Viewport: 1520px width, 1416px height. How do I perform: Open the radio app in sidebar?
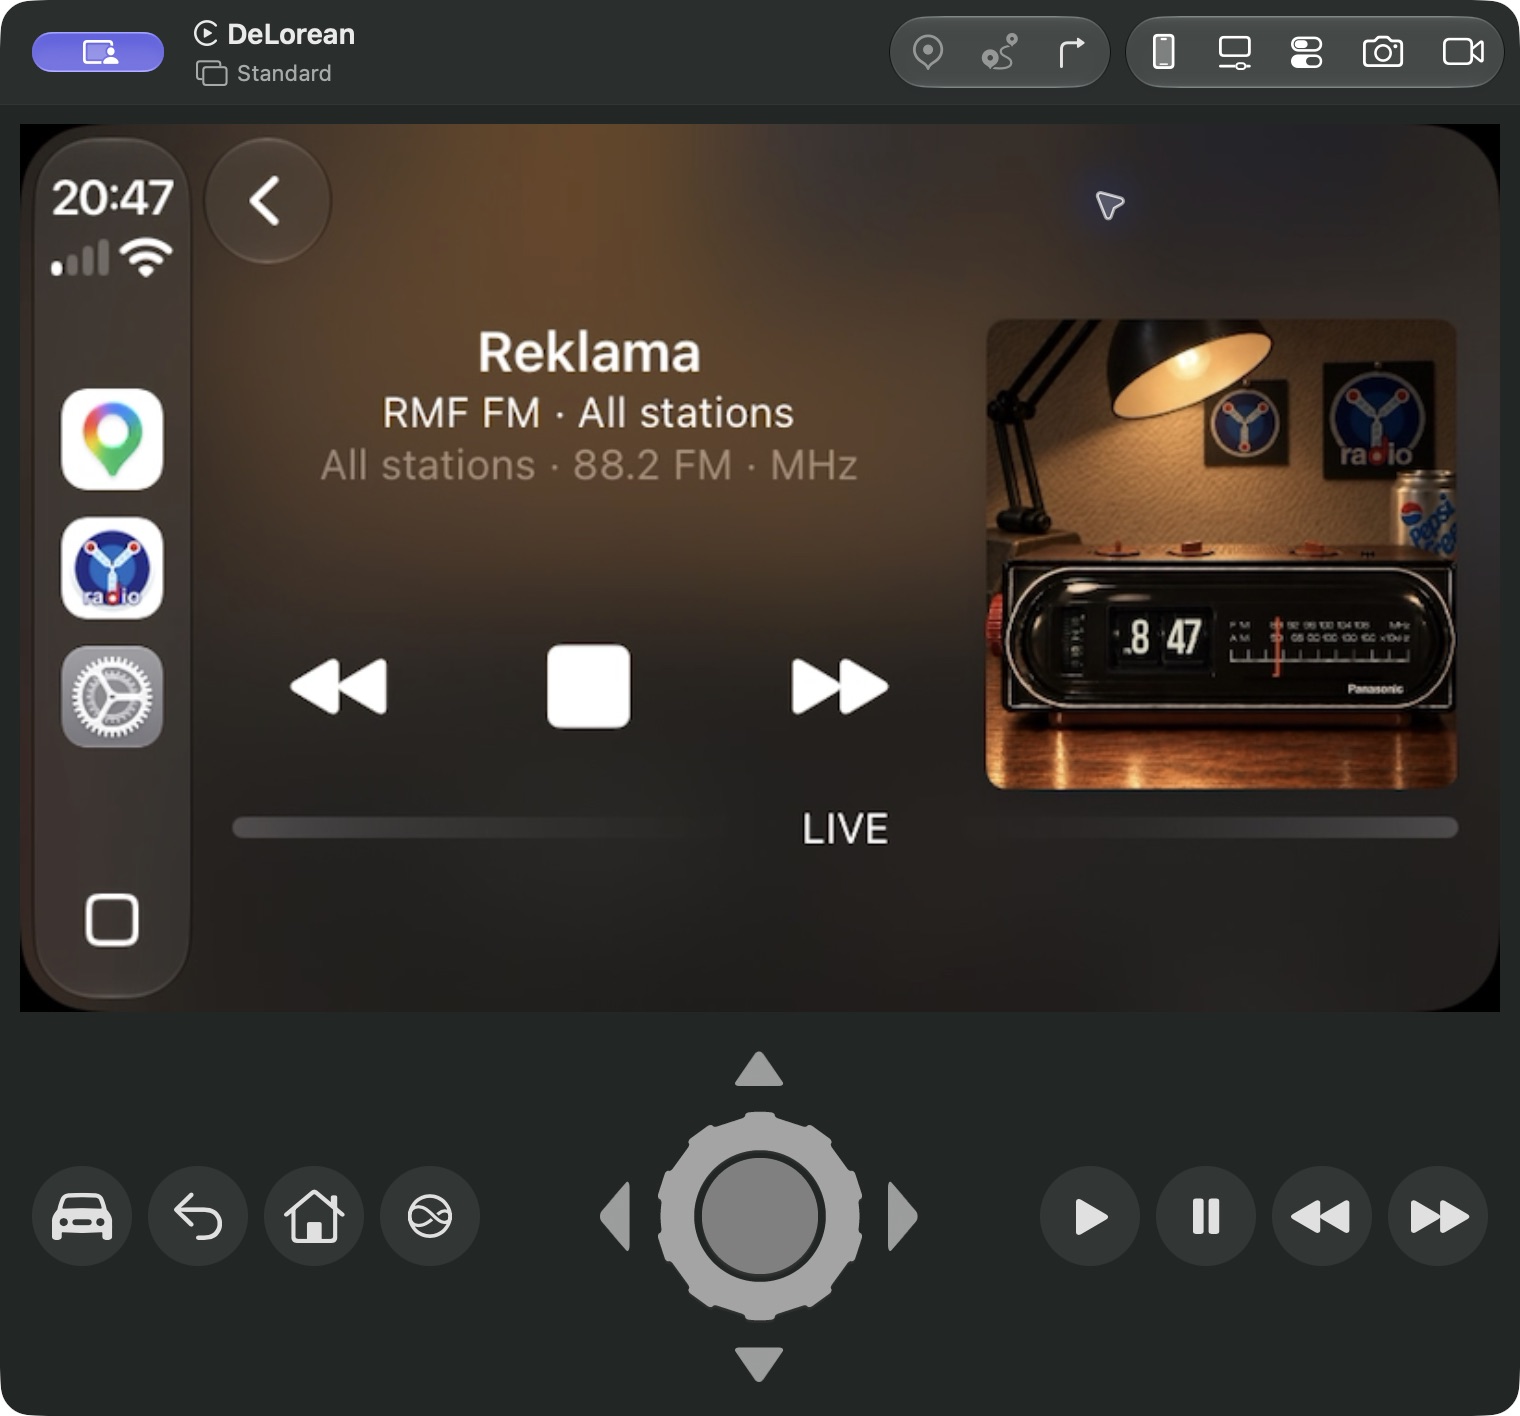[x=112, y=568]
